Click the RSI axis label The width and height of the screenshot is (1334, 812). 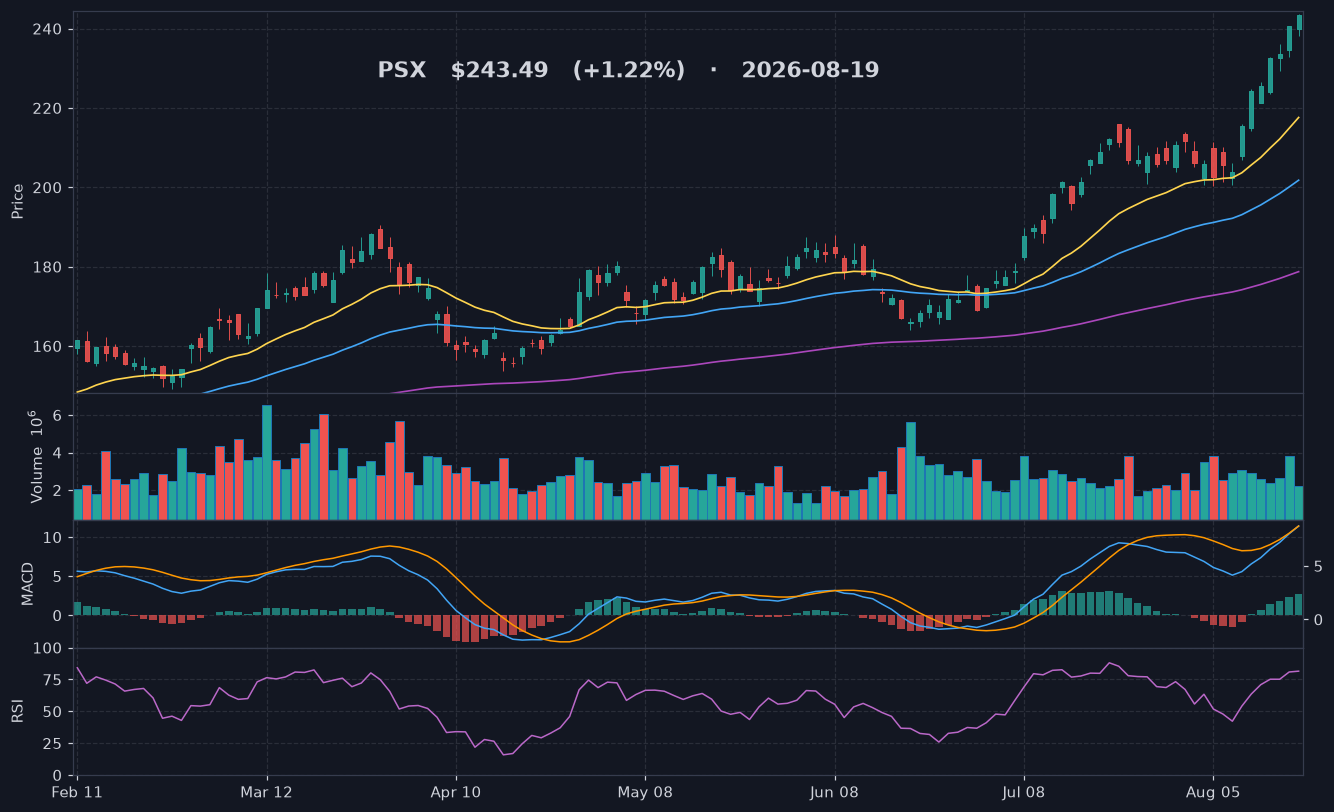[18, 712]
